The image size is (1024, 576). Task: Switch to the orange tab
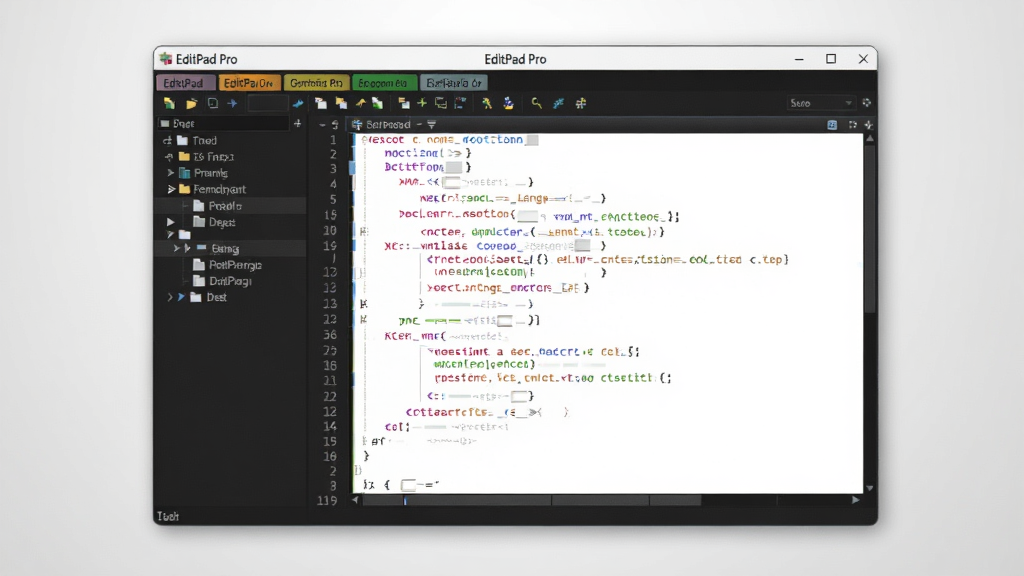point(249,83)
